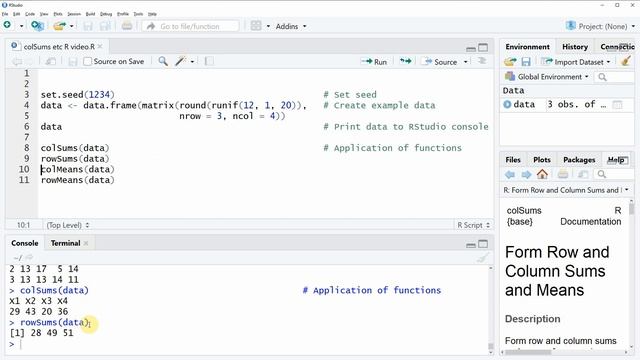
Task: Click the Run button
Action: [x=374, y=62]
